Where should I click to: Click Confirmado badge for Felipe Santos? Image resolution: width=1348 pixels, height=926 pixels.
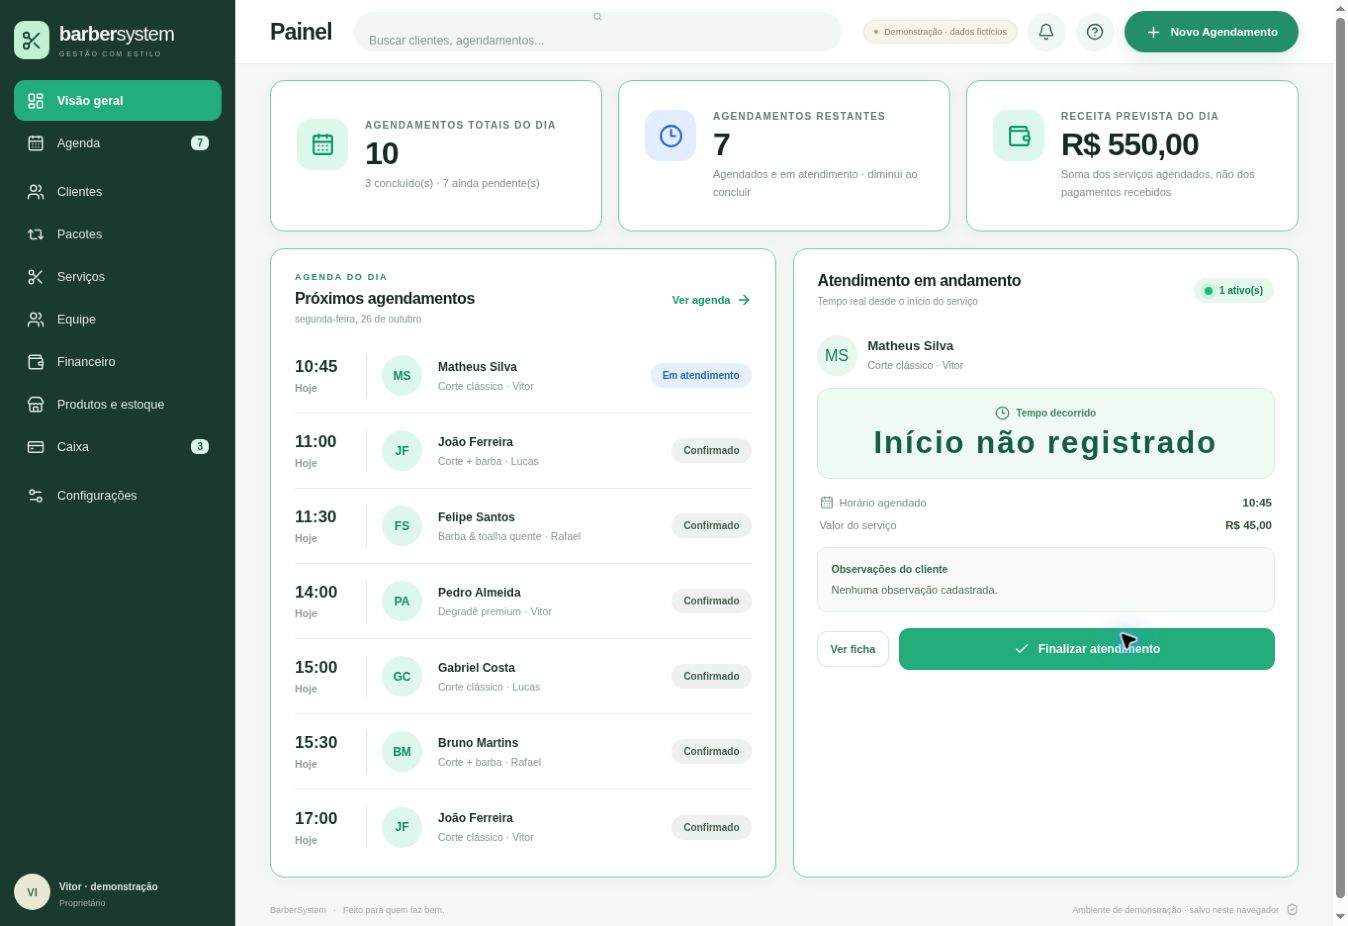coord(711,526)
